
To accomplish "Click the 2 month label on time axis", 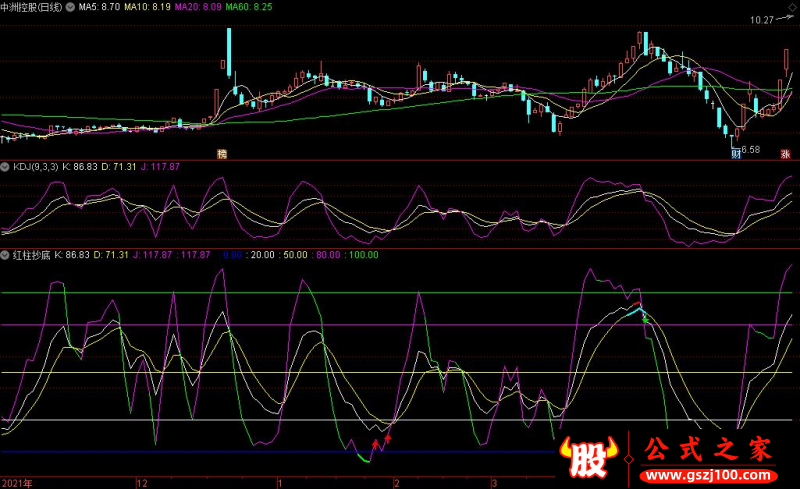I will coord(396,483).
